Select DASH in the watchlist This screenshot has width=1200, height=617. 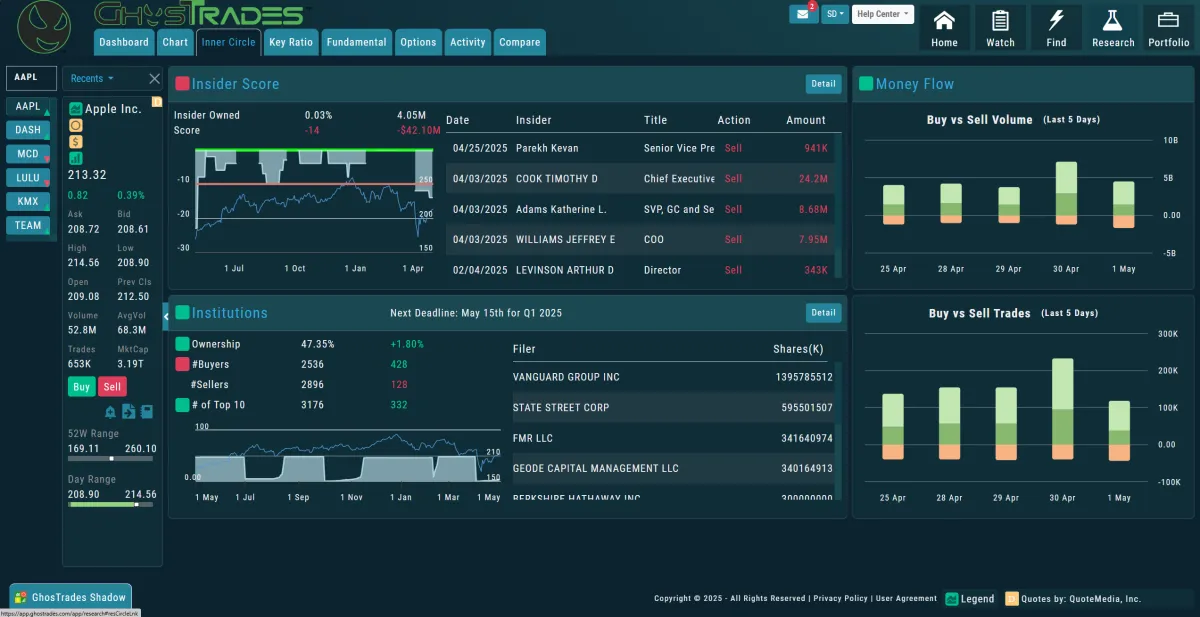[x=28, y=130]
